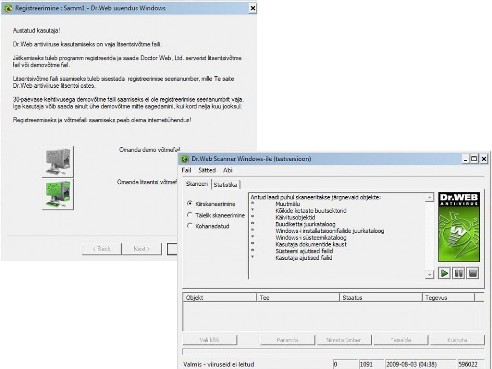The image size is (492, 369).
Task: Click the 'Buudiketta juurkataloog' list entry
Action: pos(305,224)
